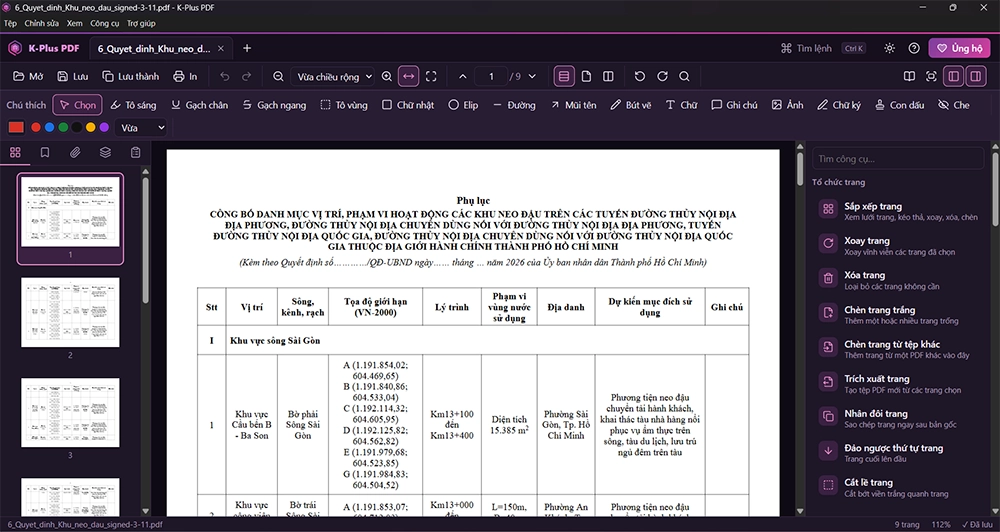Viewport: 1000px width, 532px height.
Task: Select the Tô sáng highlight tool
Action: point(133,105)
